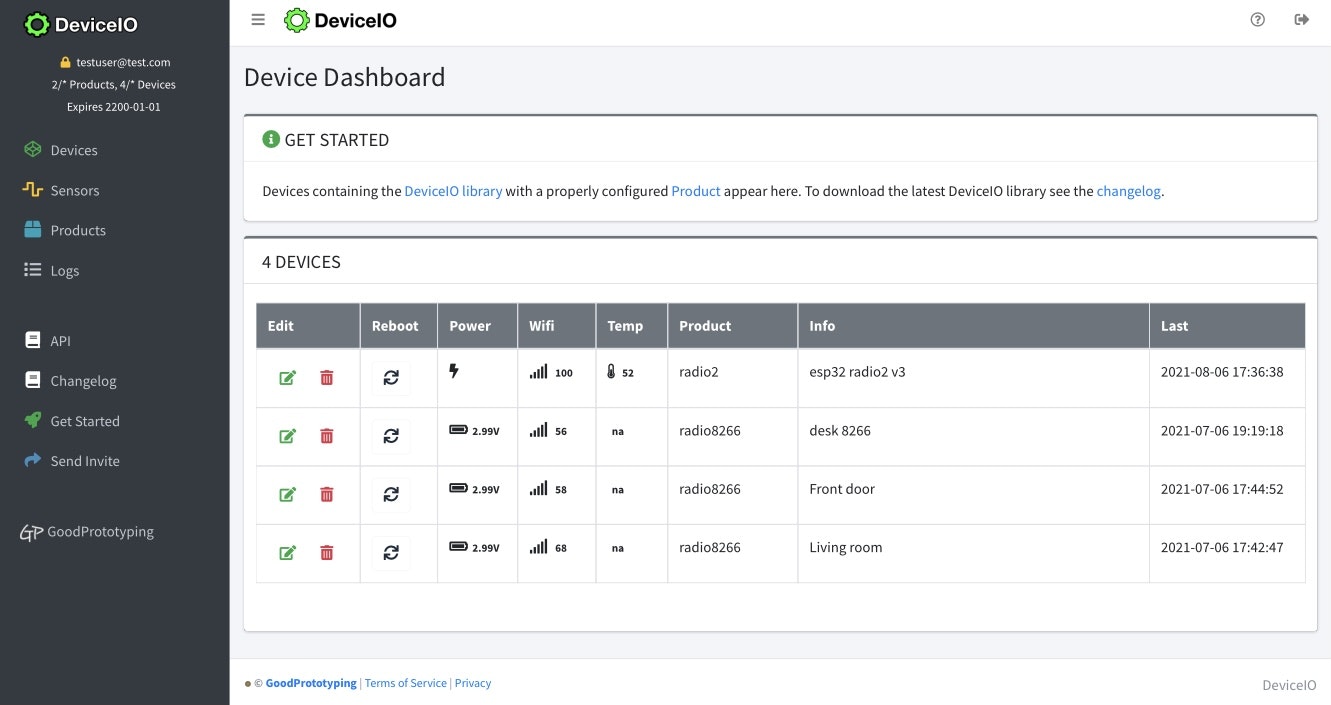
Task: Open the Products page from the sidebar
Action: [x=78, y=230]
